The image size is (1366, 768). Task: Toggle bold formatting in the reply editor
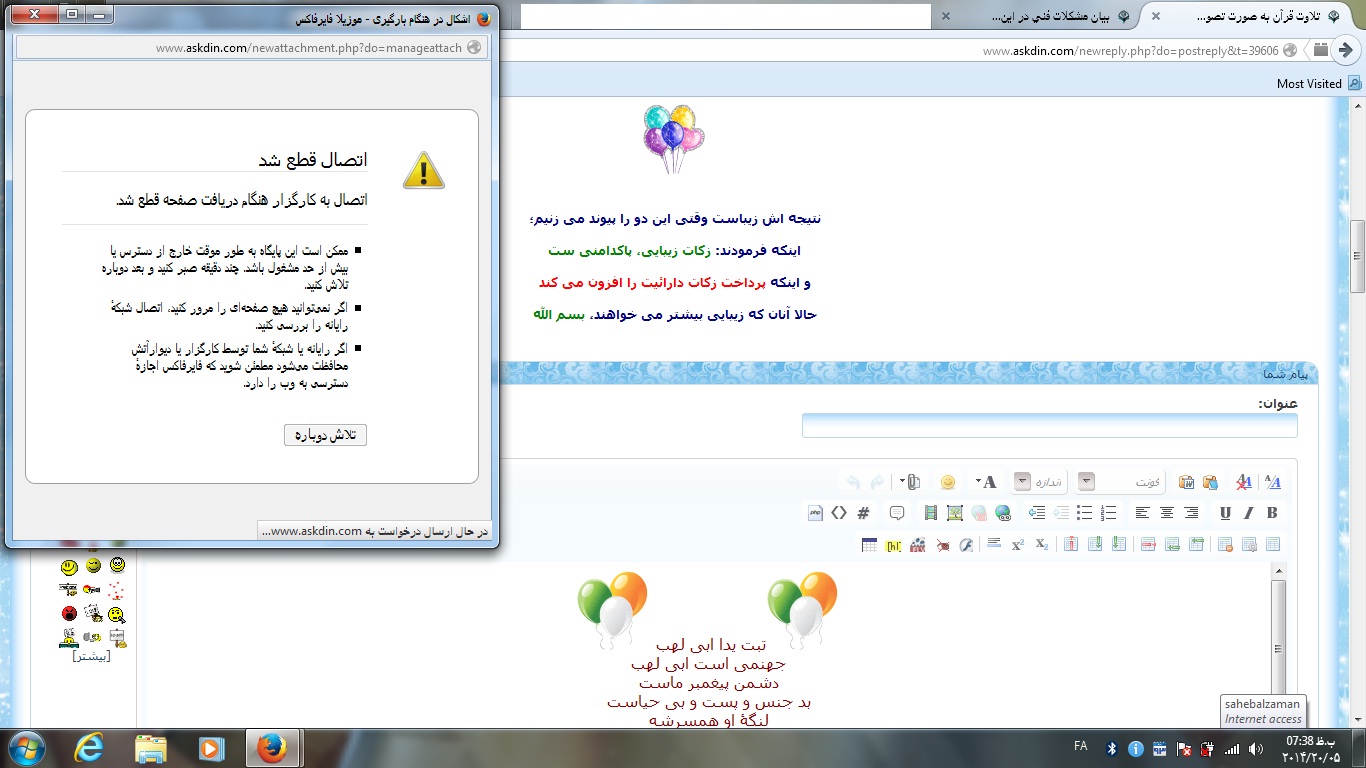pos(1272,513)
